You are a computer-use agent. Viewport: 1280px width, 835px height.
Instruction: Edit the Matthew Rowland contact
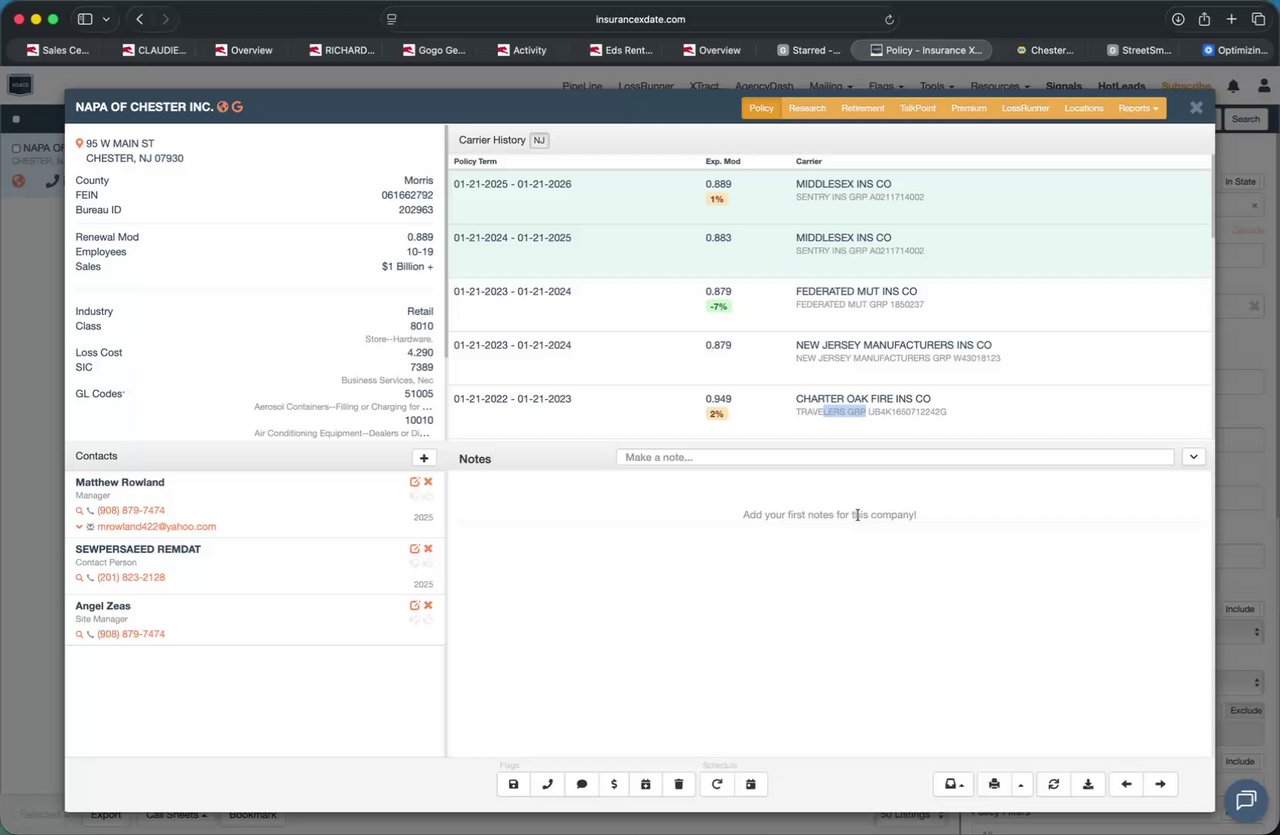414,482
